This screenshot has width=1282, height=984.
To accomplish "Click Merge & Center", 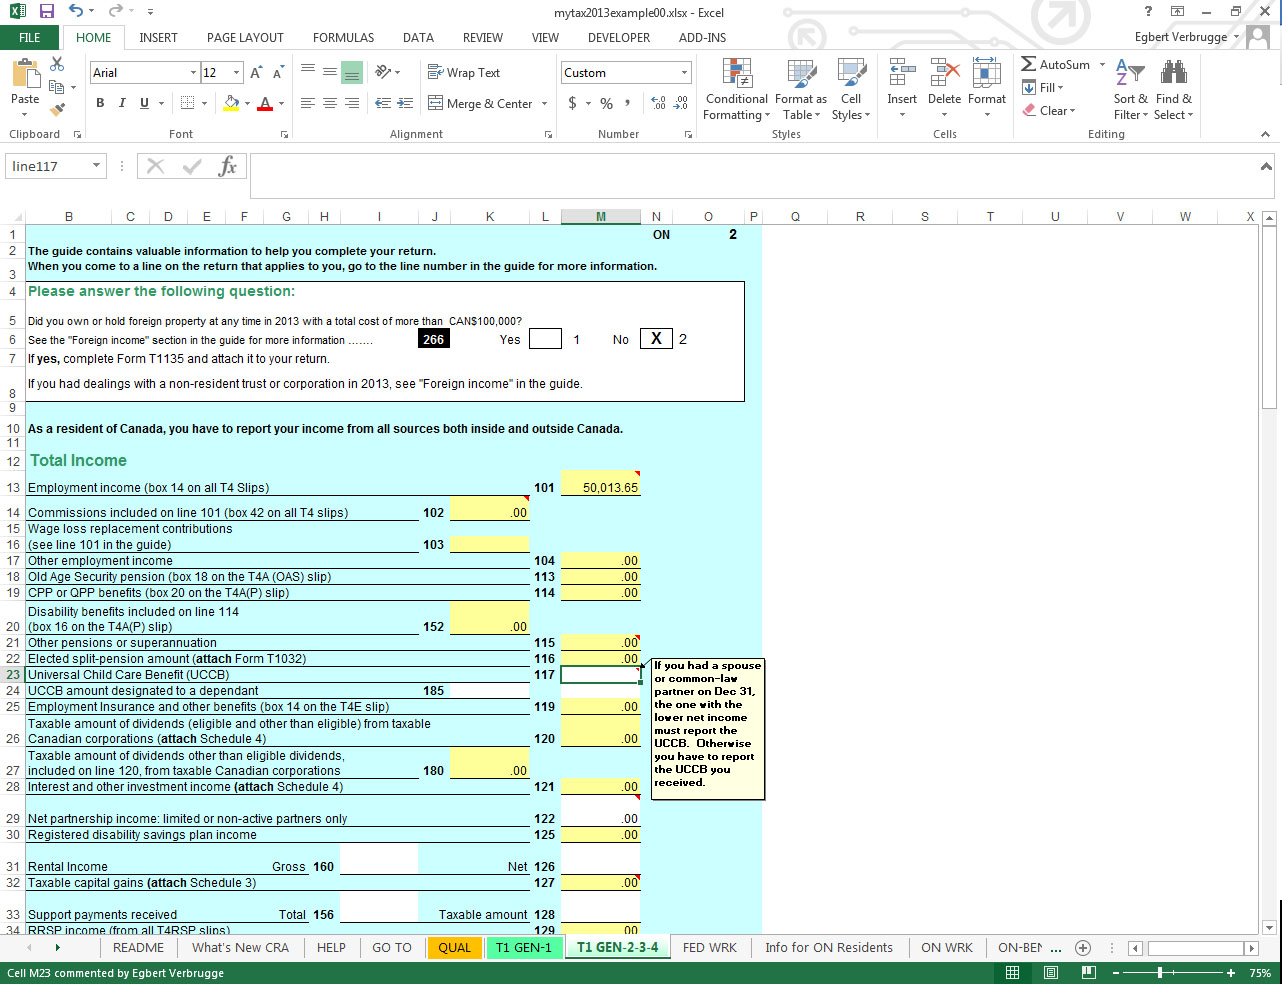I will pyautogui.click(x=481, y=103).
